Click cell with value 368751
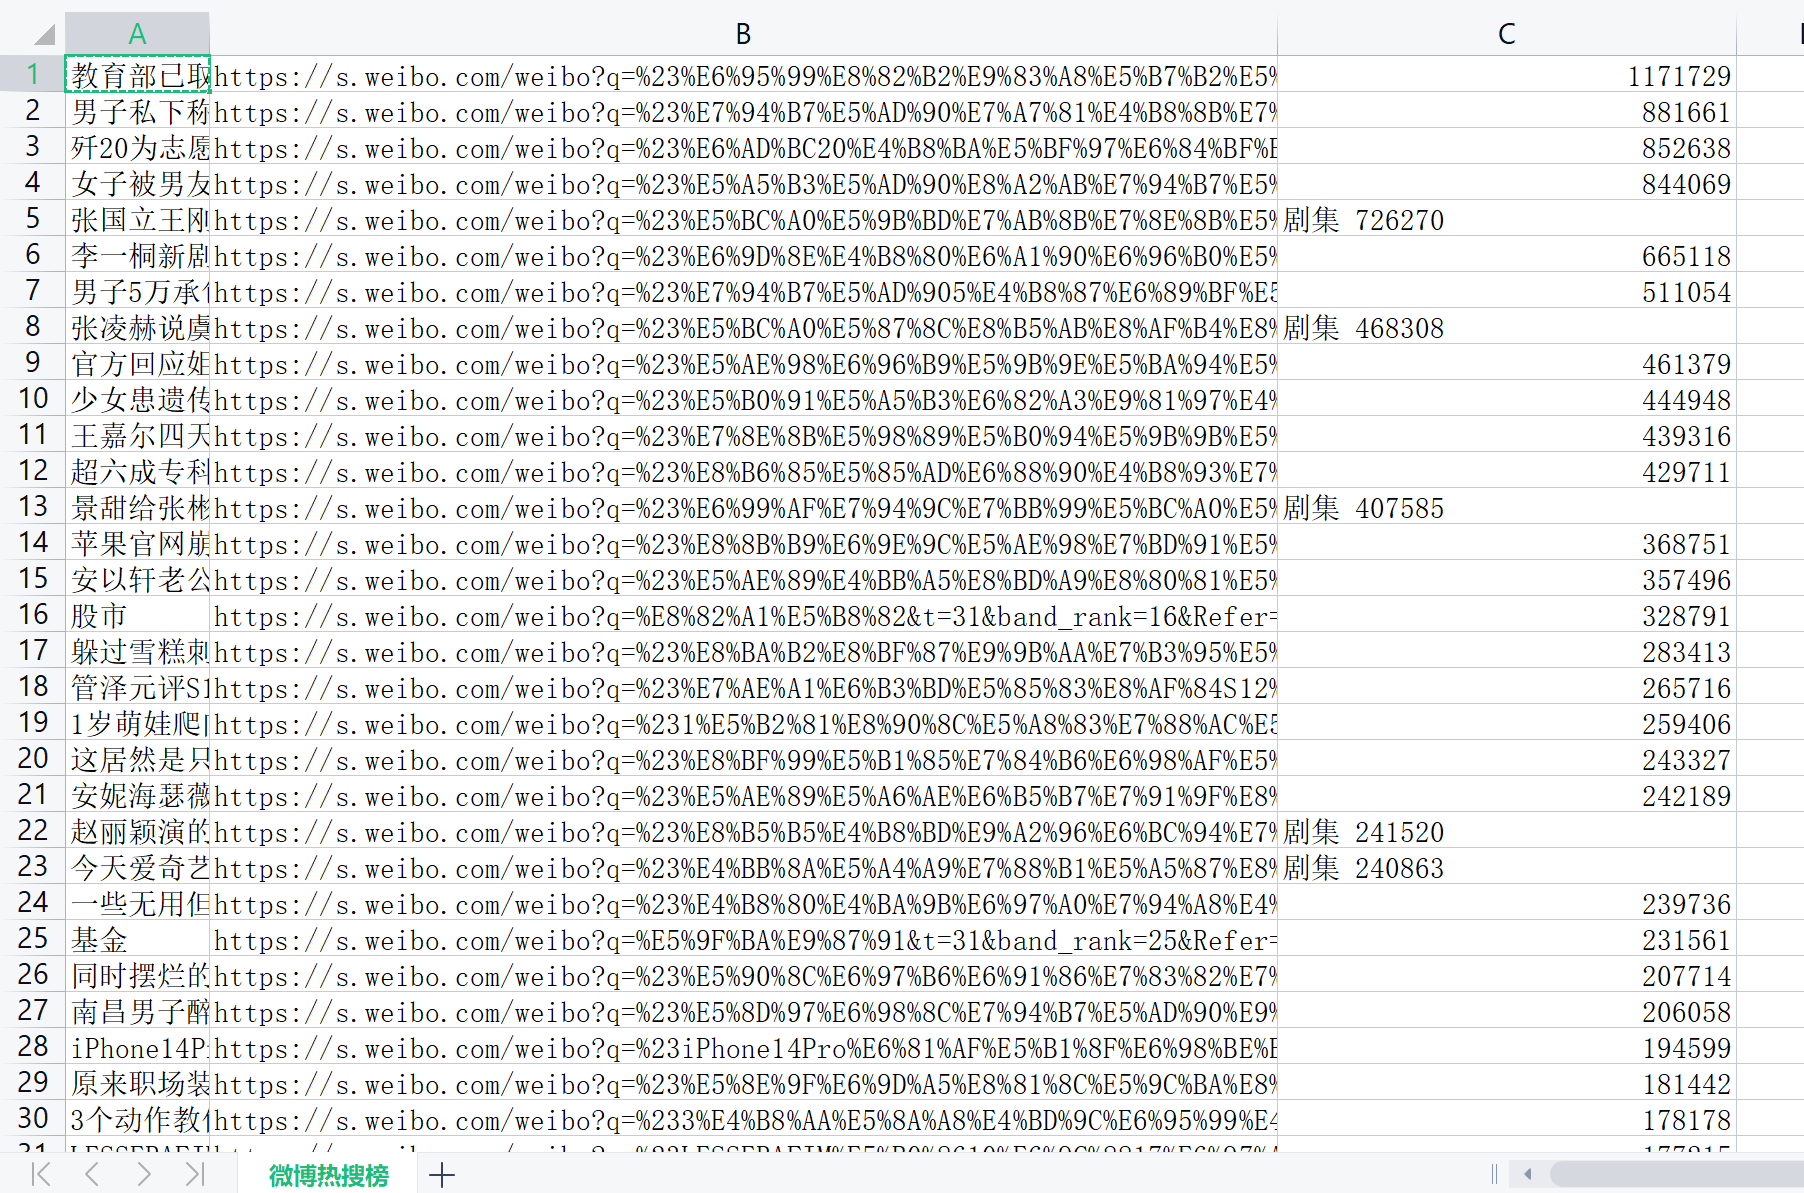 pyautogui.click(x=1506, y=543)
